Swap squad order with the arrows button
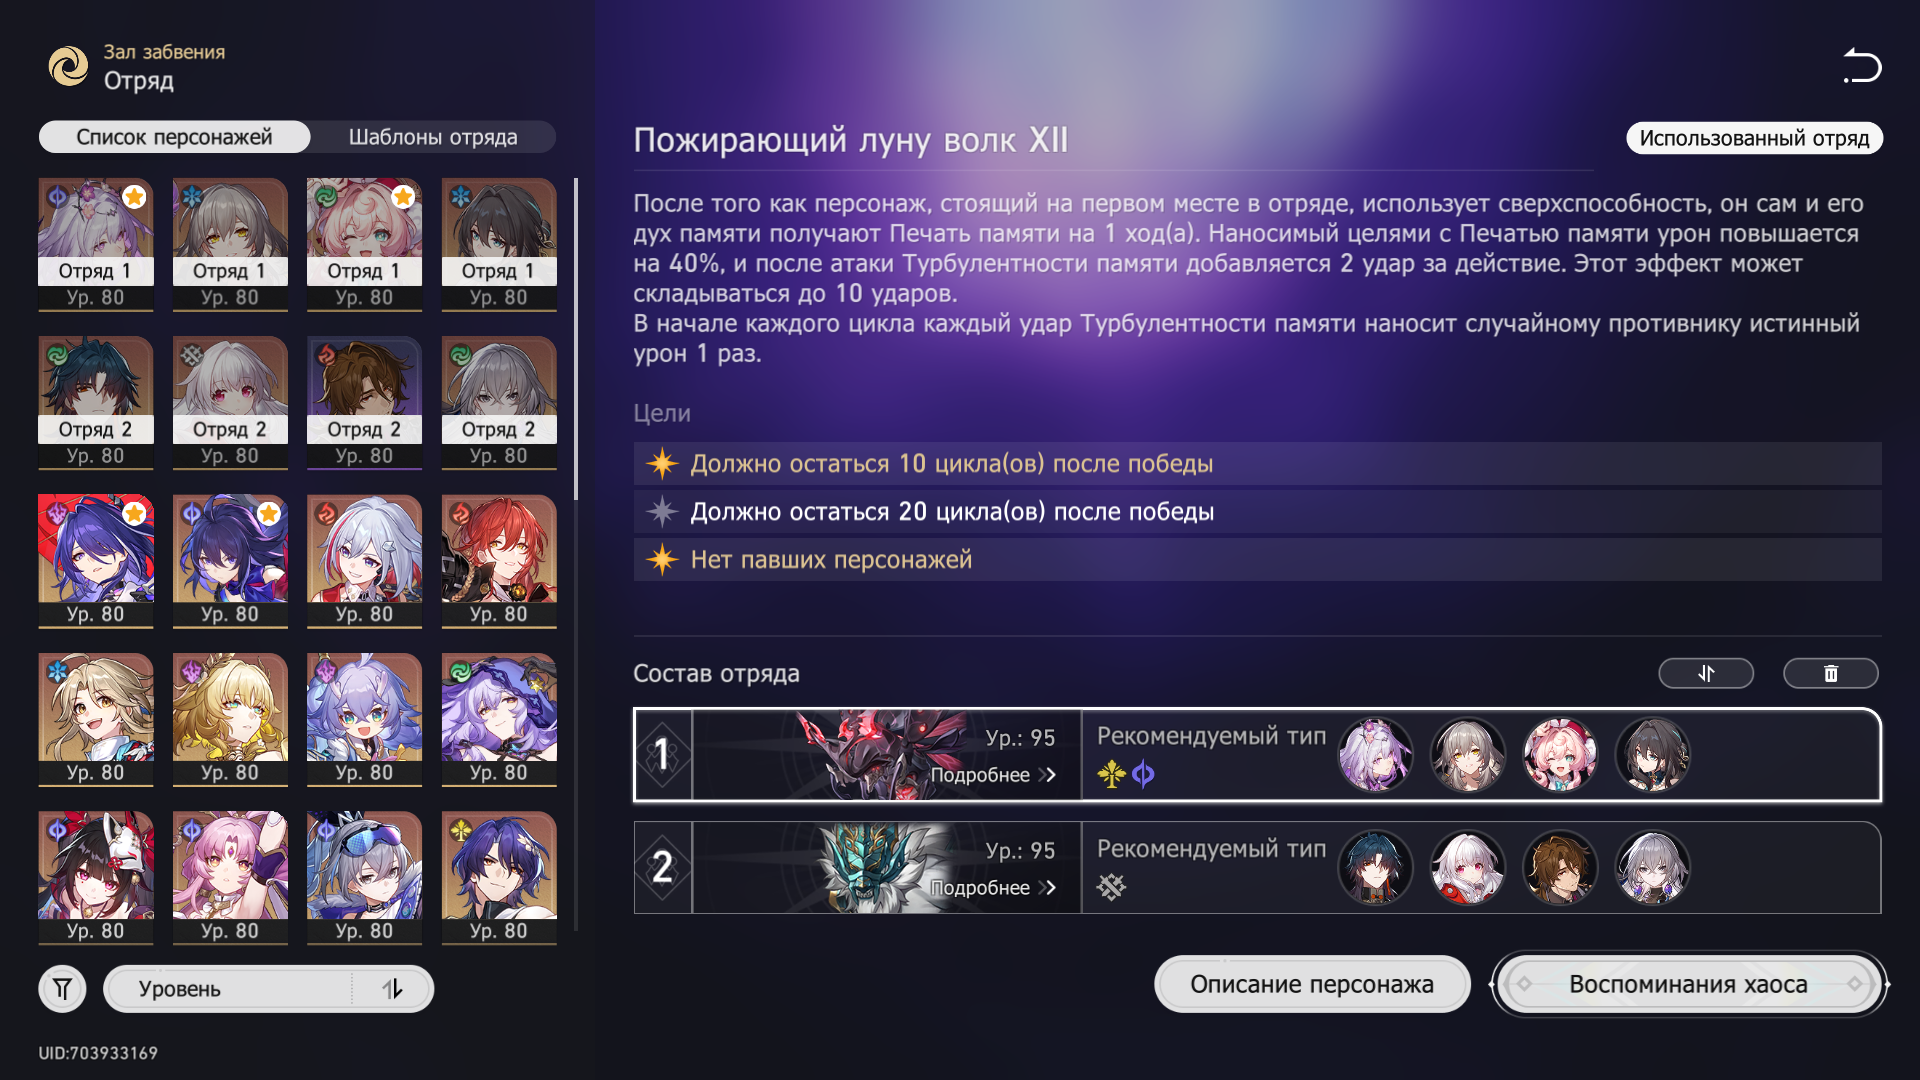 tap(1706, 674)
